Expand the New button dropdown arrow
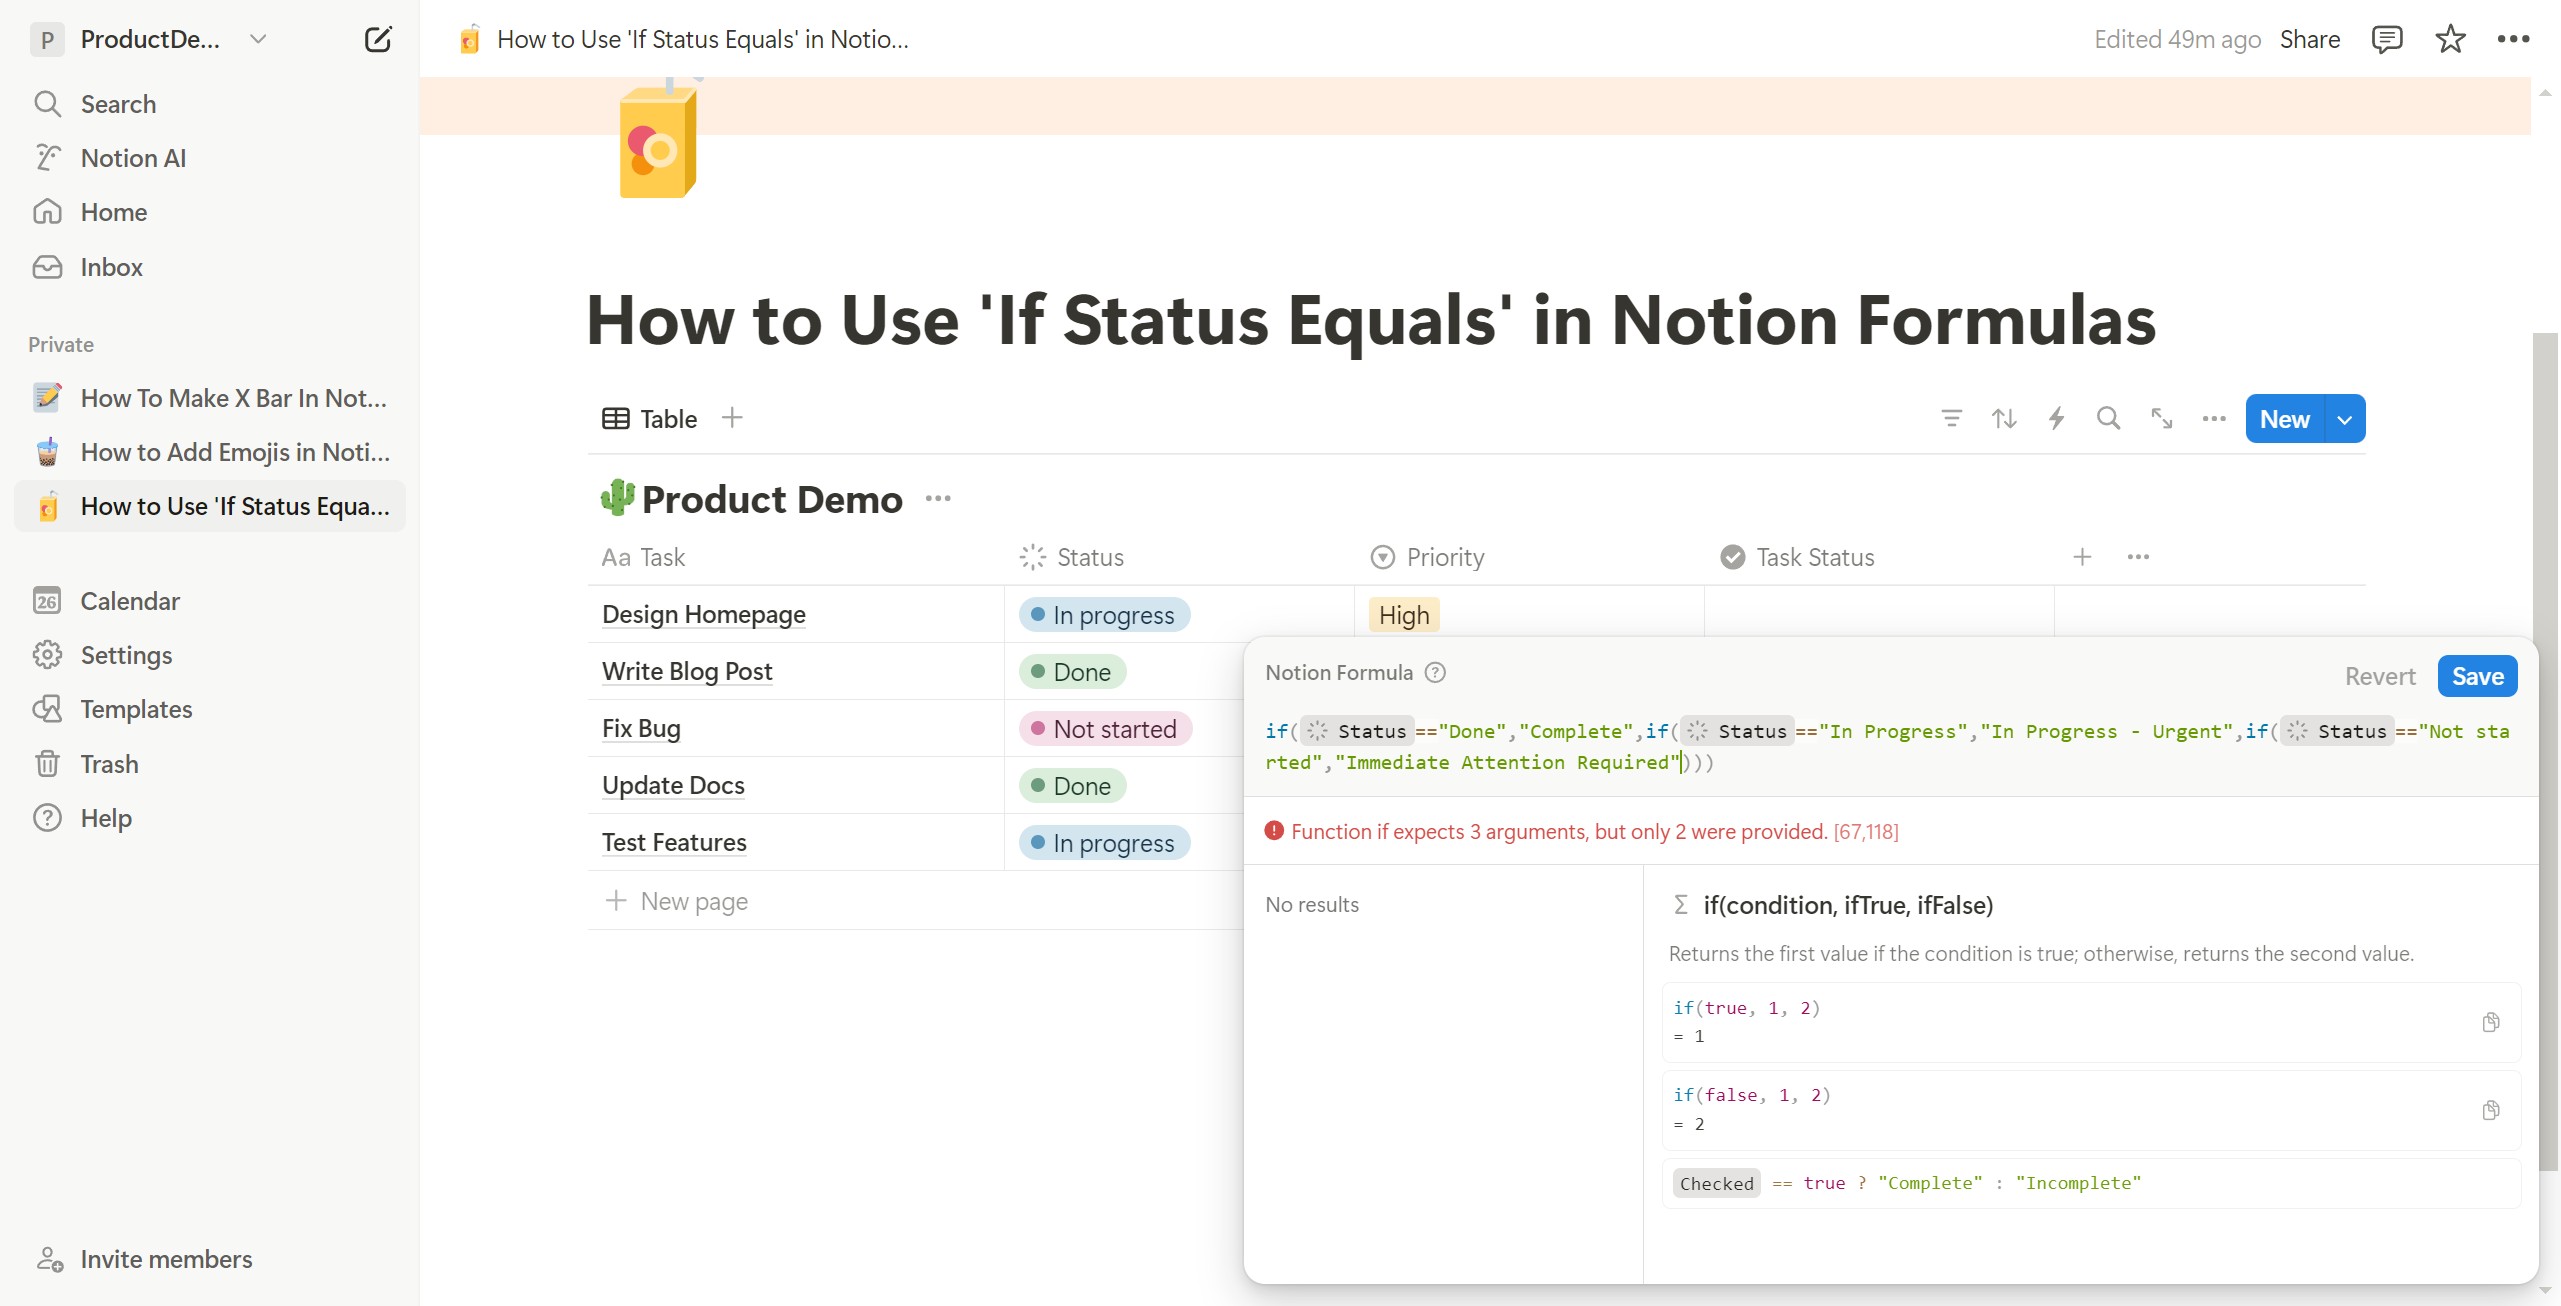2561x1306 pixels. 2344,420
